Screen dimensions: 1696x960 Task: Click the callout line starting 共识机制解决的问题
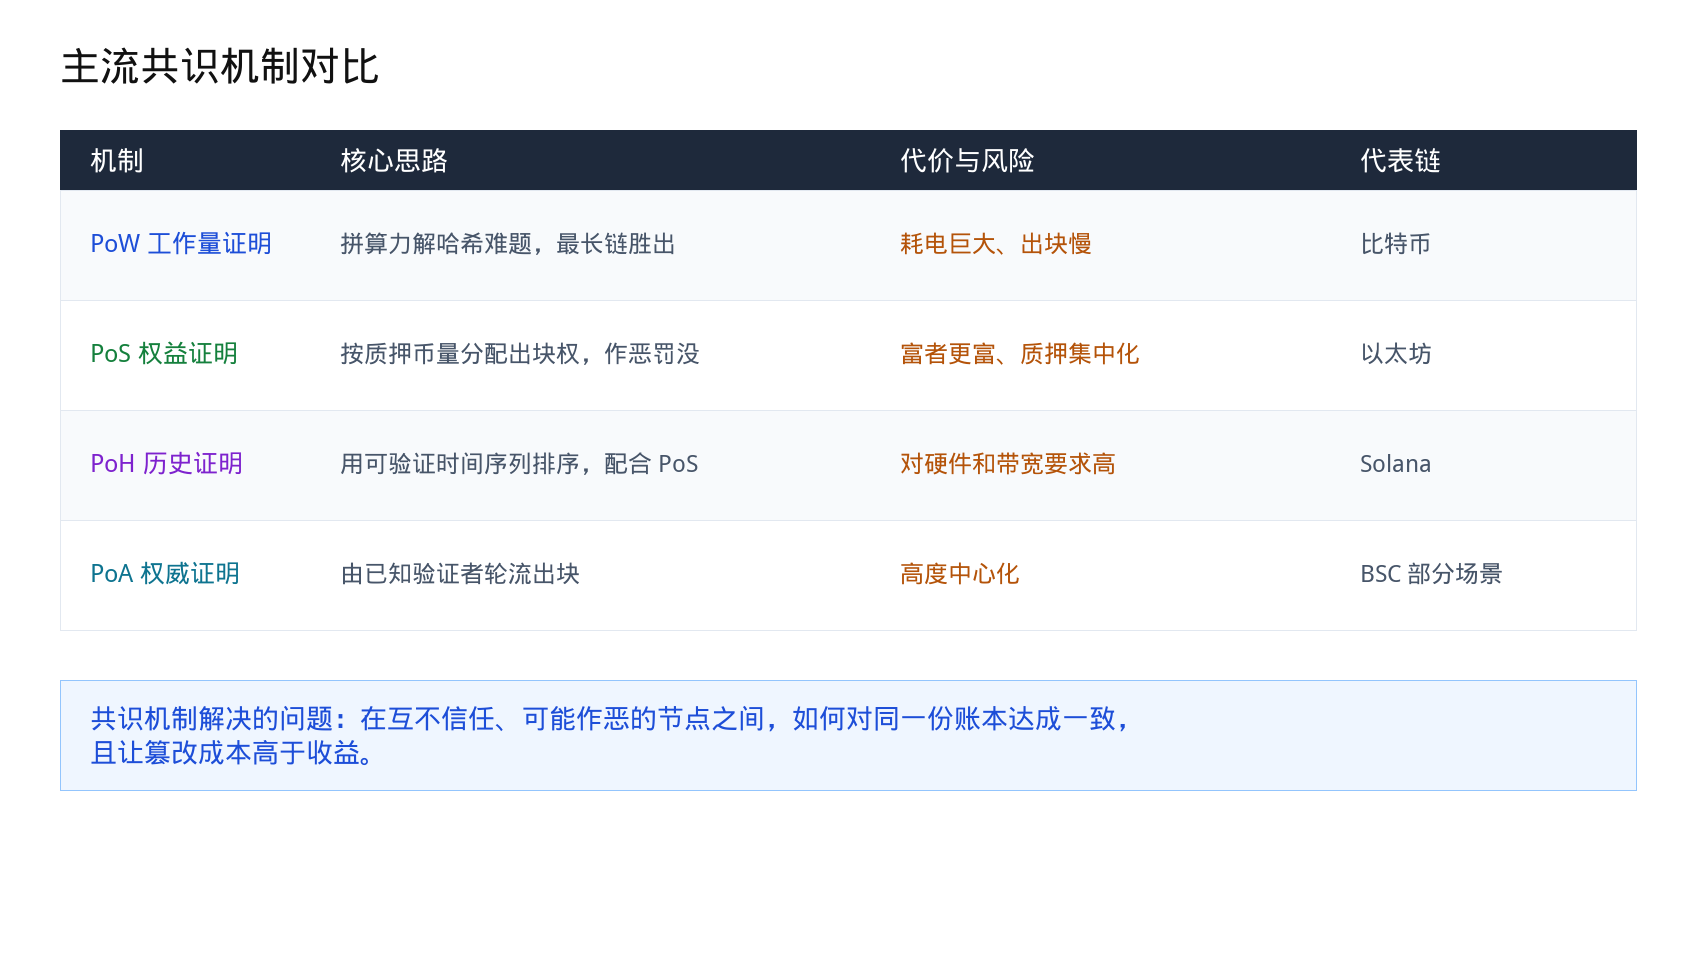click(612, 719)
